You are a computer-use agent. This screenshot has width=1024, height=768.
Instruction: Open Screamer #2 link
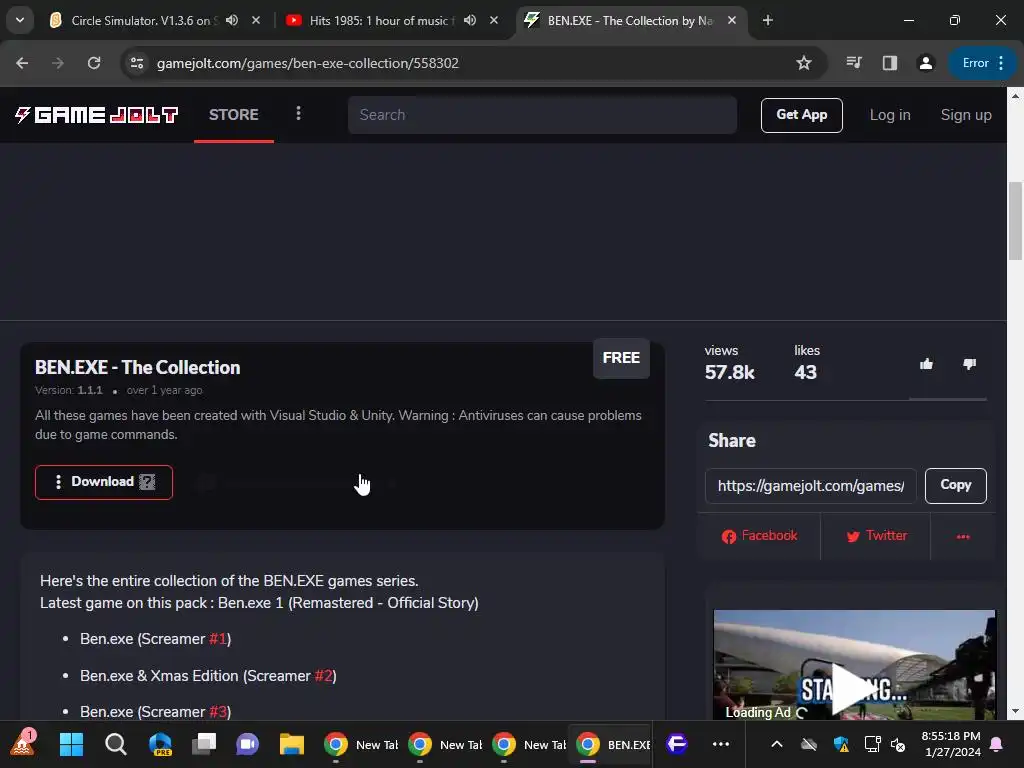[x=323, y=675]
